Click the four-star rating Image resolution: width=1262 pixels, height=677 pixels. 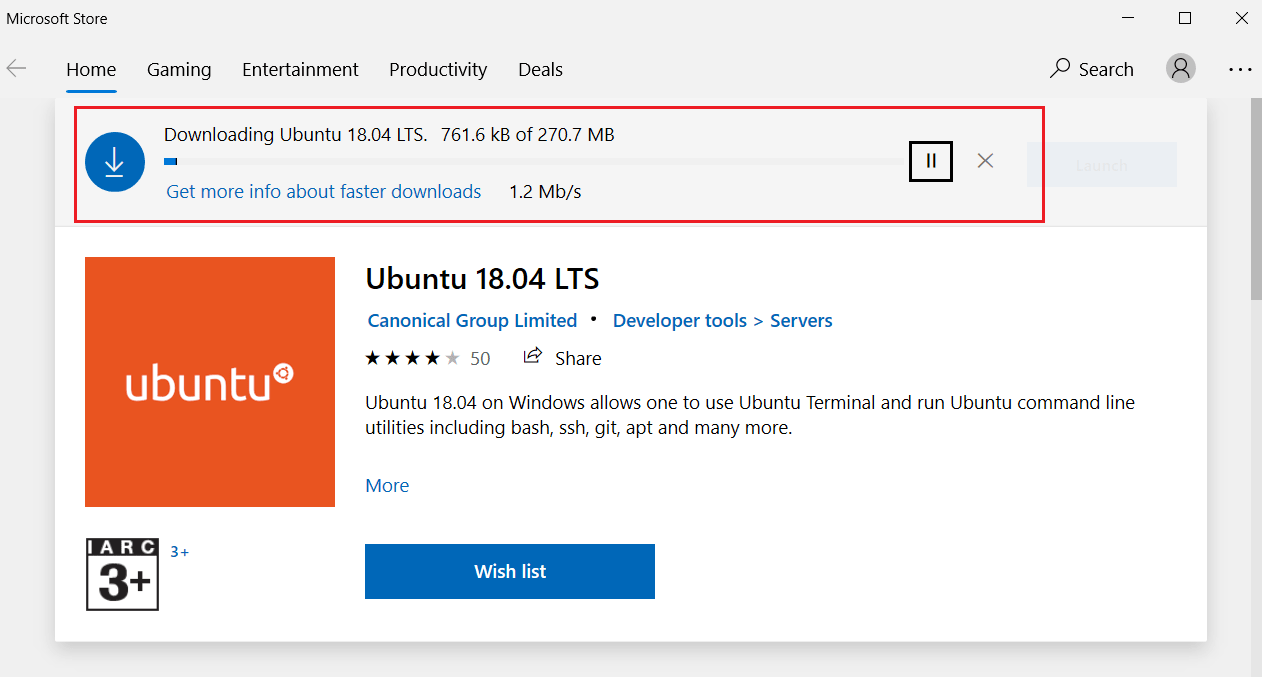pos(413,358)
